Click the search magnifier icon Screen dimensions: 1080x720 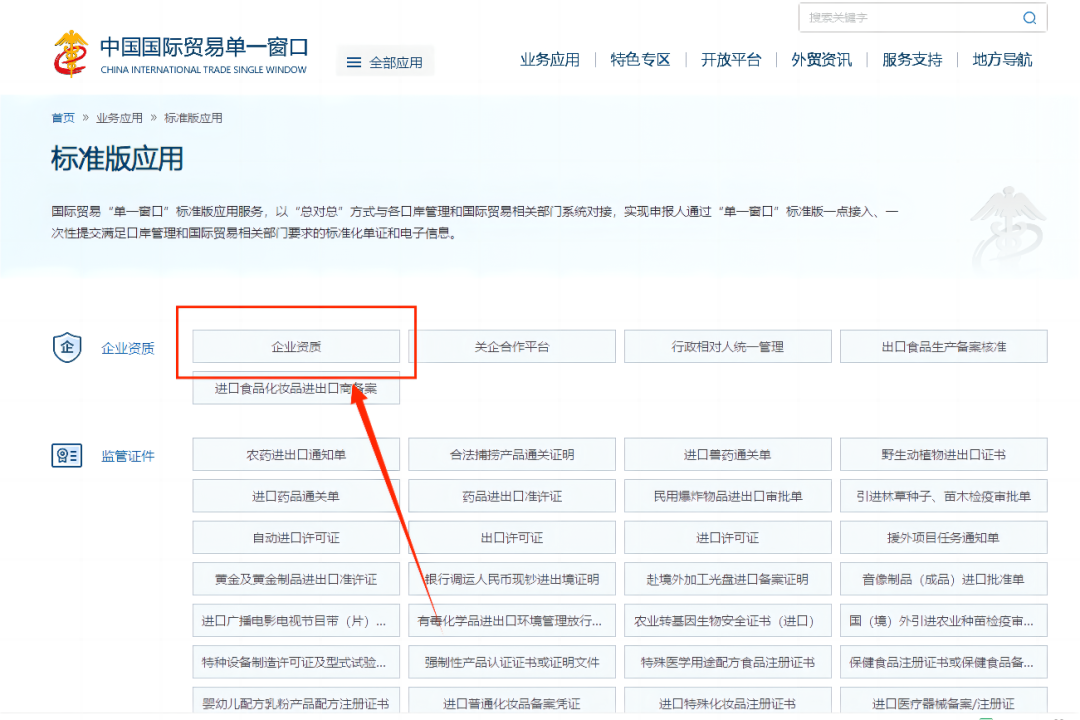(x=1028, y=18)
